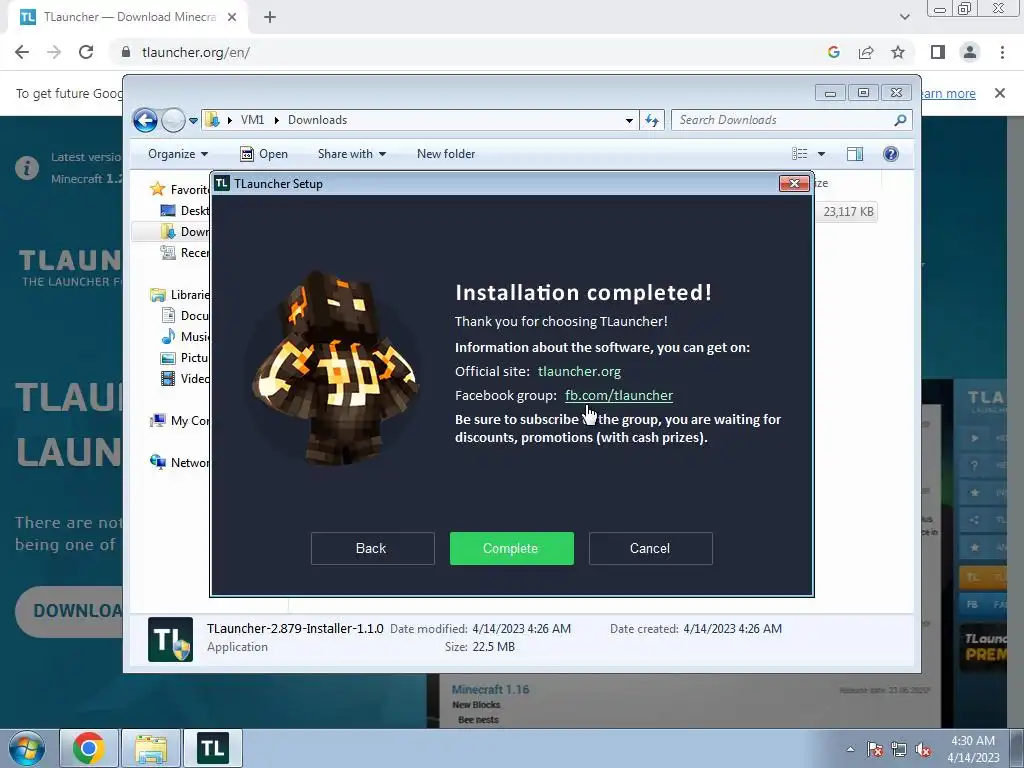Bookmark this page with the star icon

(x=898, y=52)
